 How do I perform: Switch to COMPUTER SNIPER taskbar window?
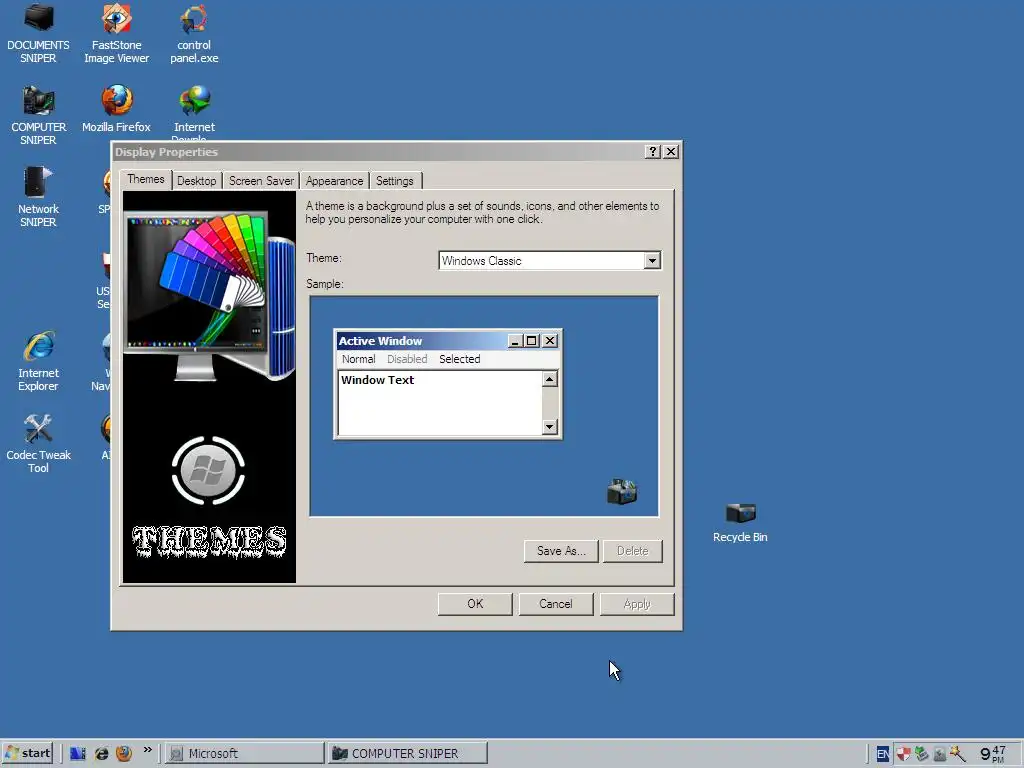(x=407, y=753)
